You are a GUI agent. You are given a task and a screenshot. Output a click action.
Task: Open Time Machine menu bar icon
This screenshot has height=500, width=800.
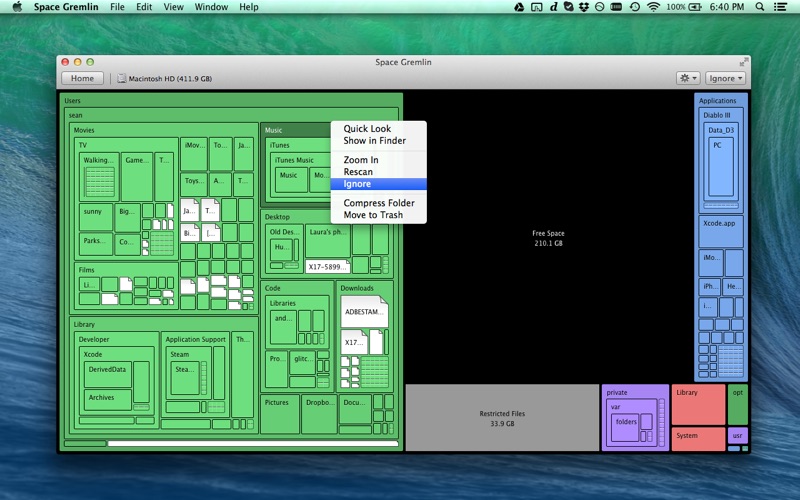635,7
